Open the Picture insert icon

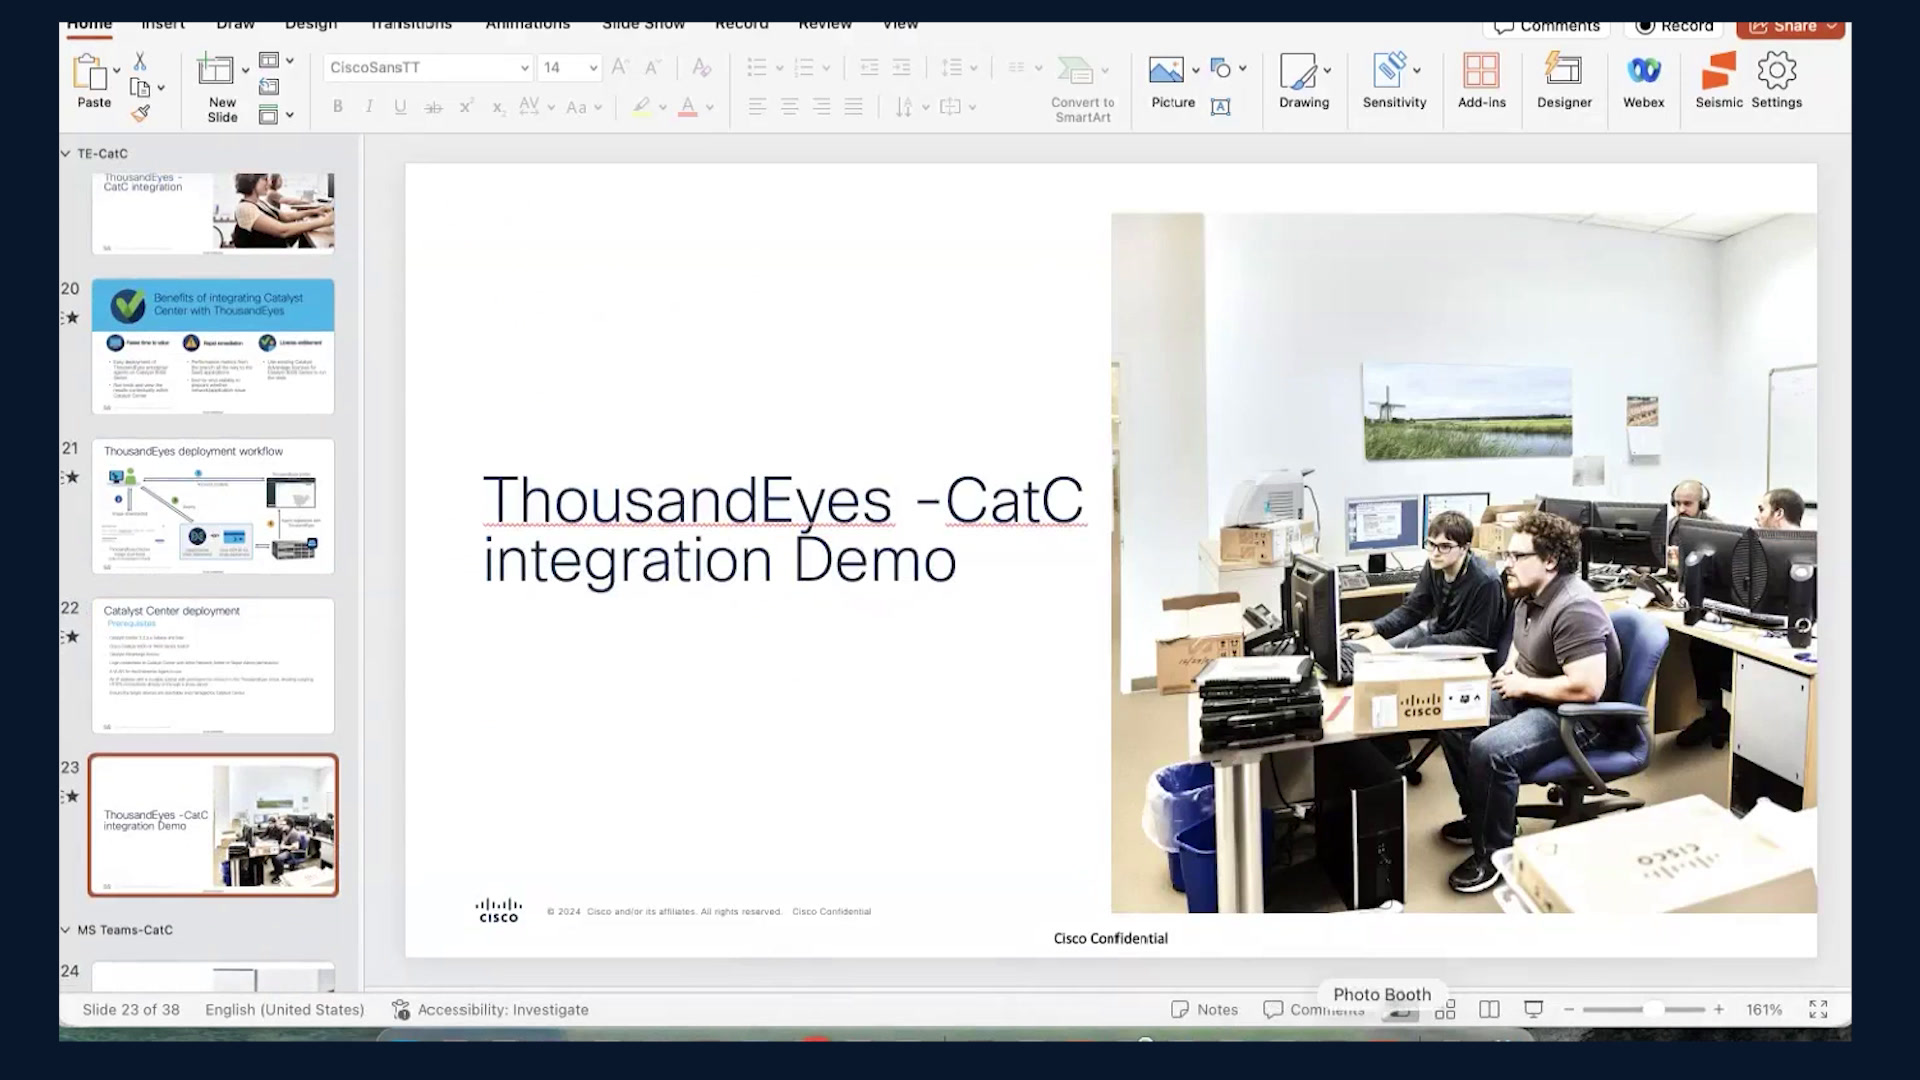pyautogui.click(x=1166, y=70)
